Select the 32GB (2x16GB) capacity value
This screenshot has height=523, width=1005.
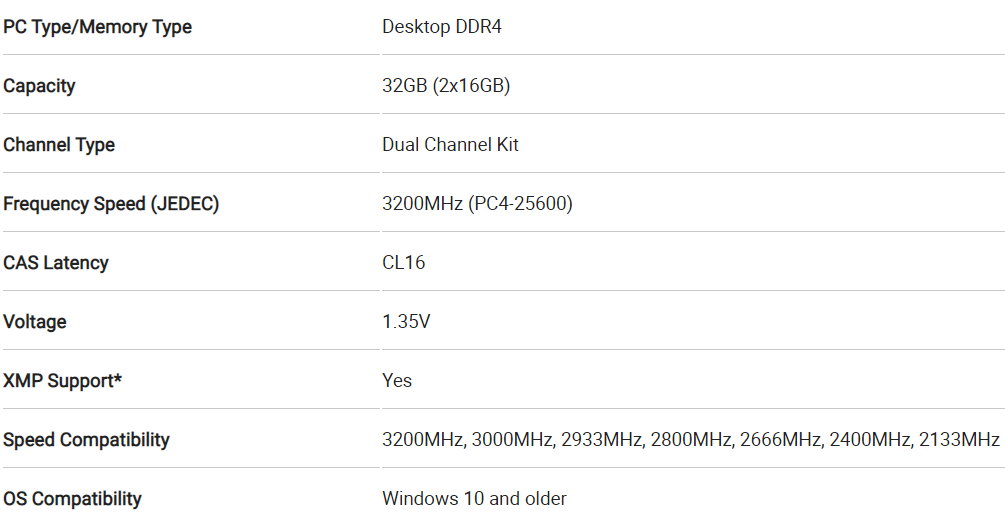(446, 86)
